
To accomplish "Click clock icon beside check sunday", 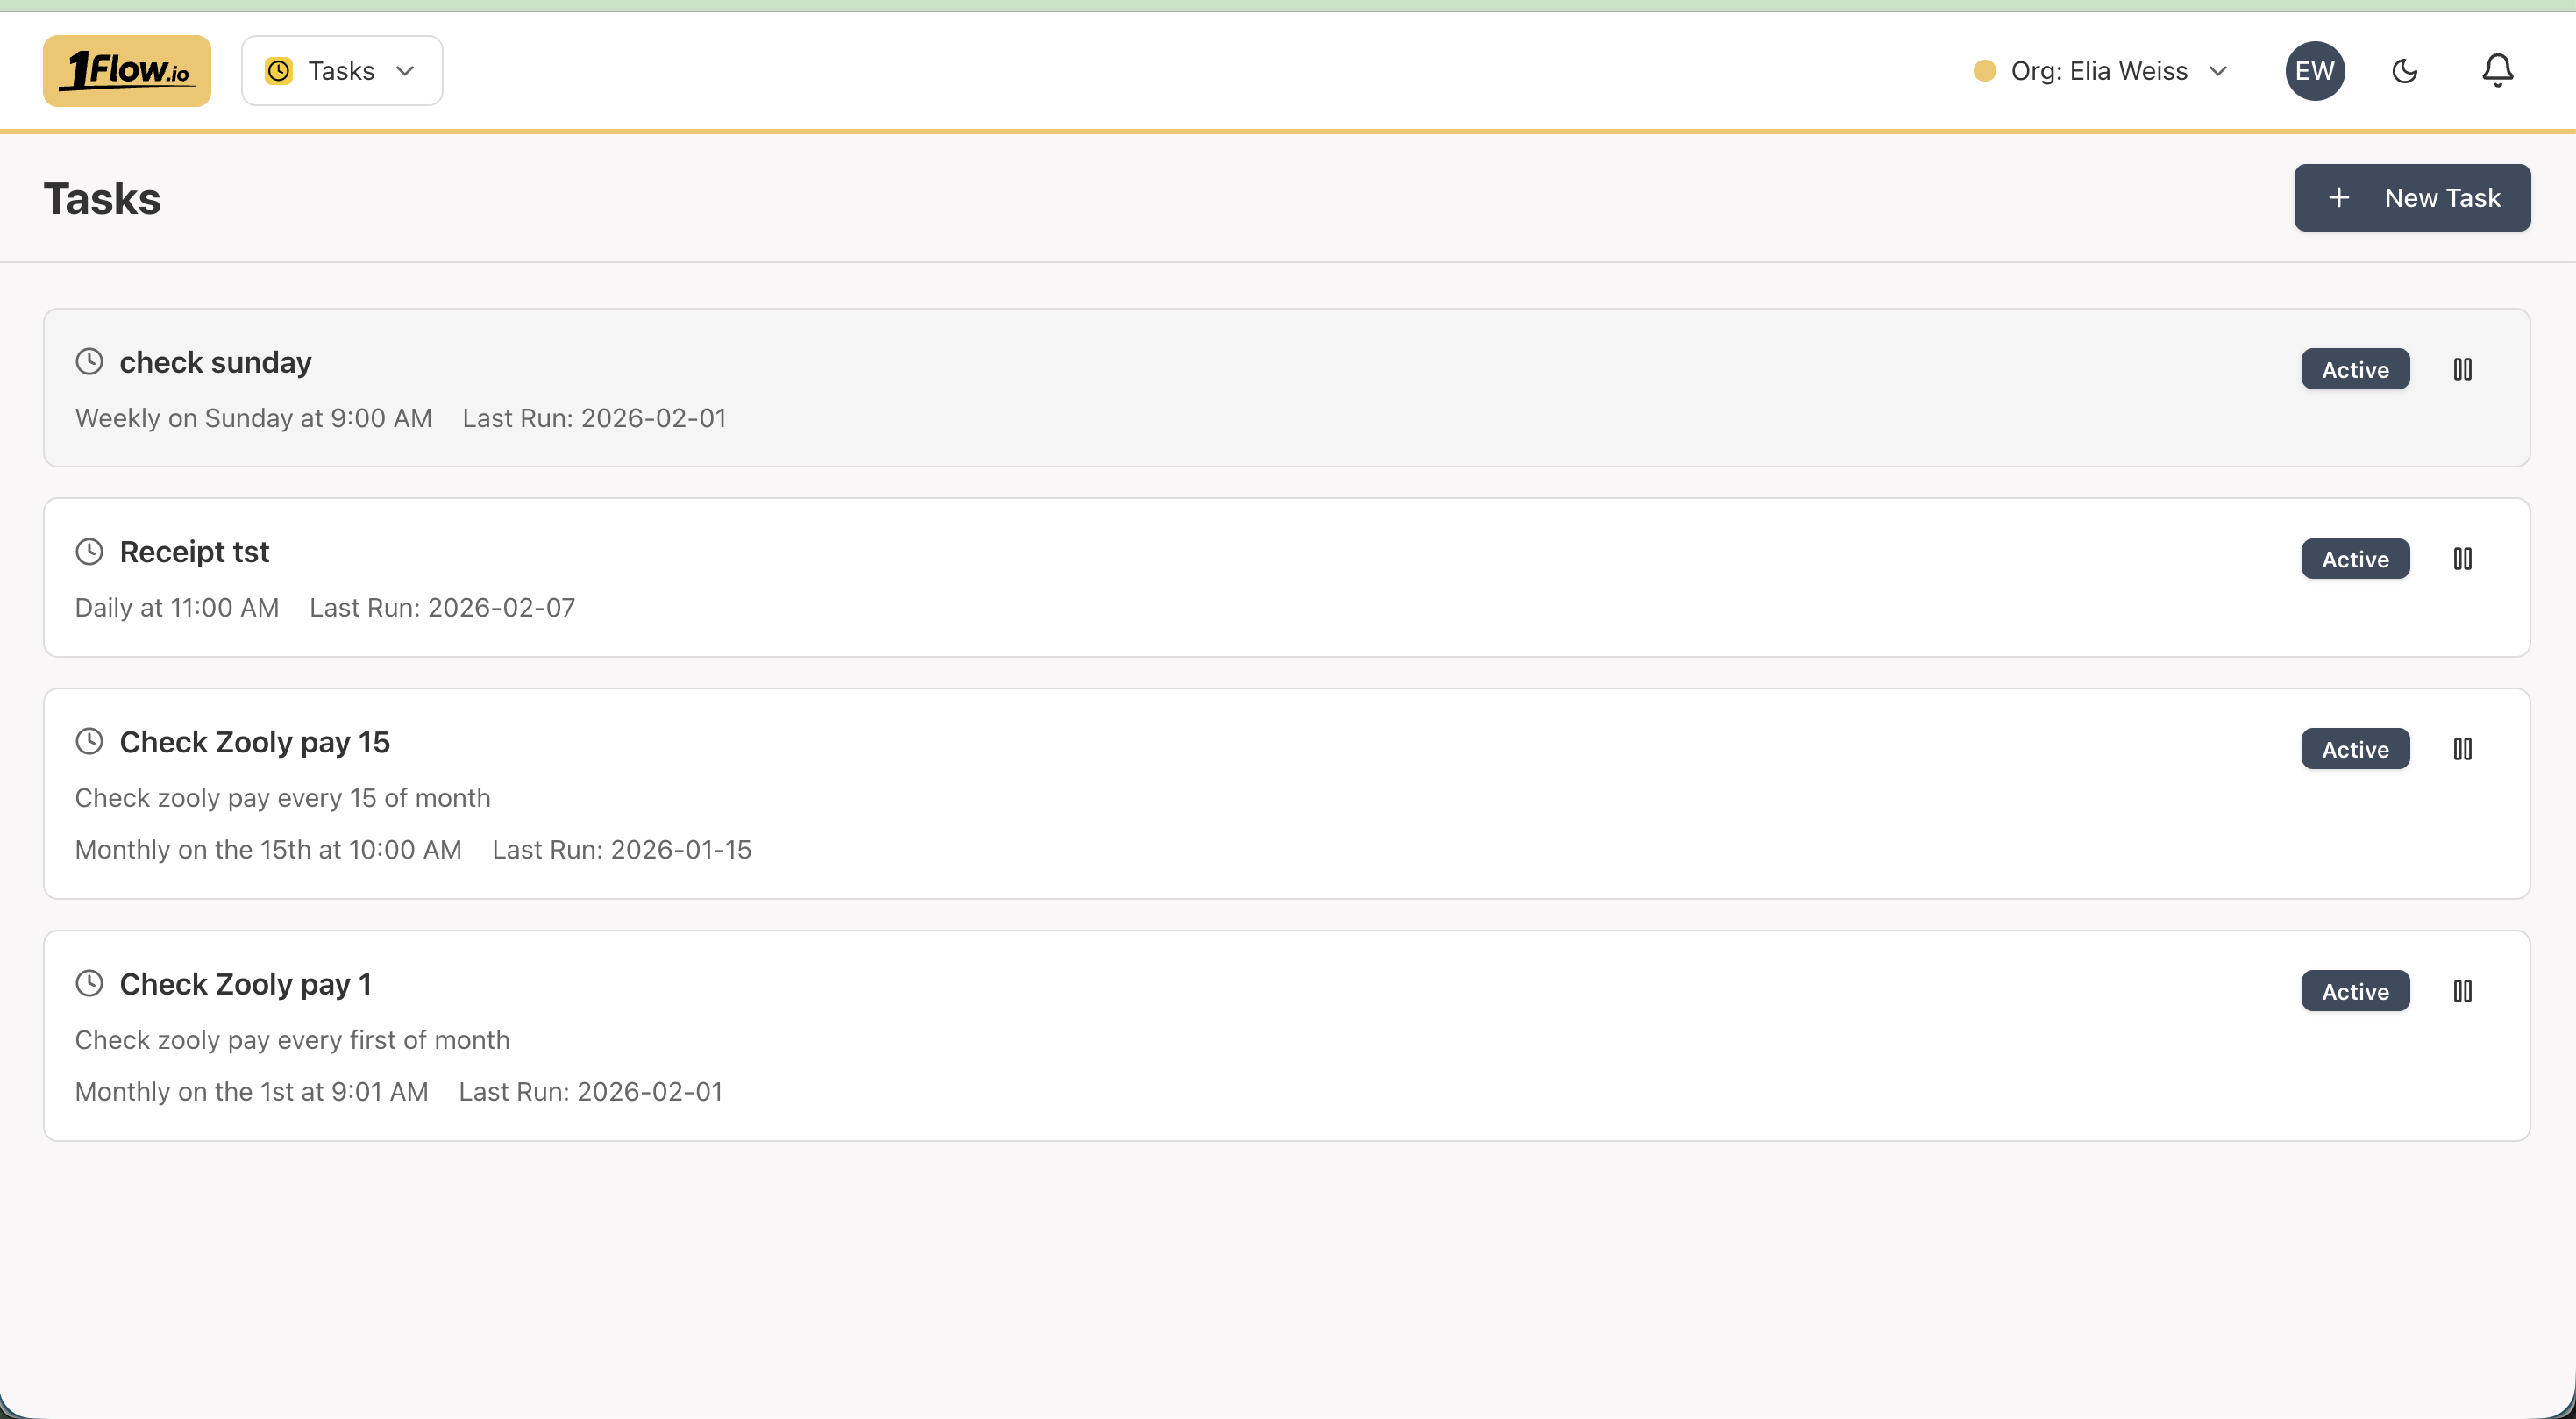I will click(x=89, y=362).
